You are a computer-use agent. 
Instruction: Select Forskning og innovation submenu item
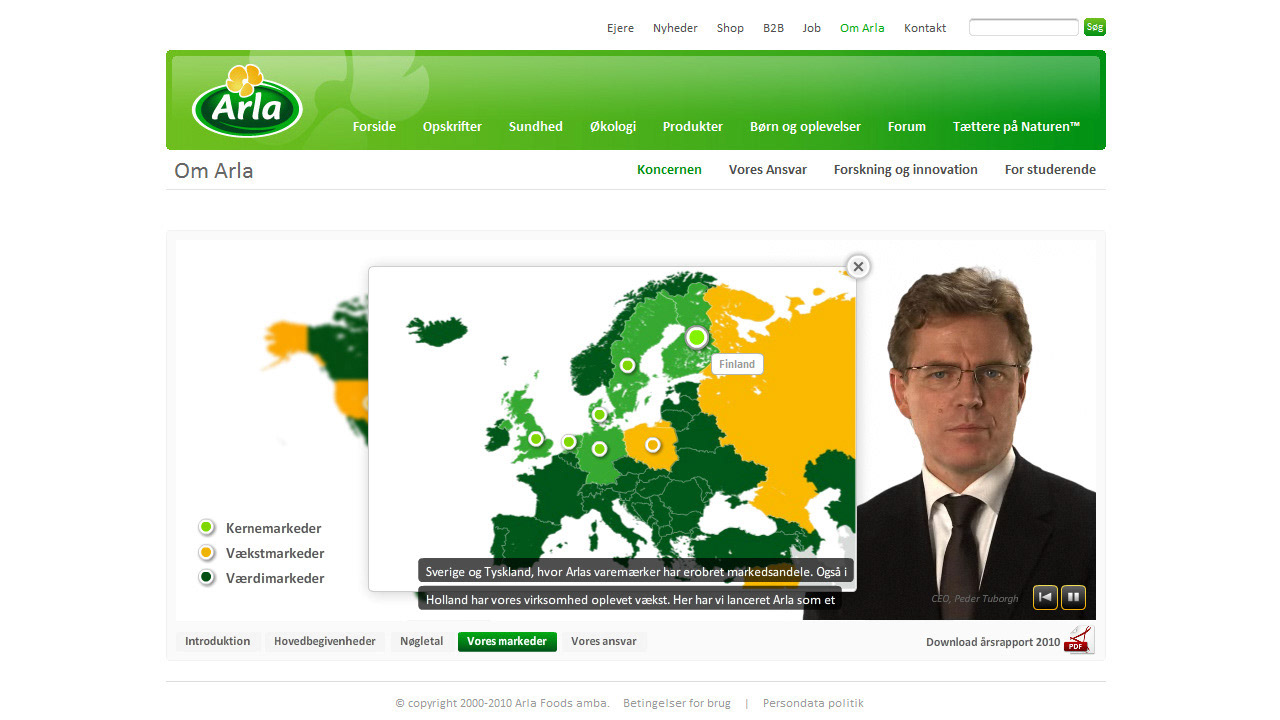point(906,169)
